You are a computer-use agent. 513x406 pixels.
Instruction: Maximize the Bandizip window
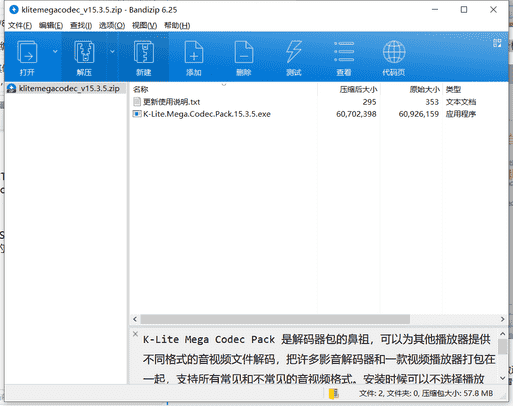tap(464, 10)
